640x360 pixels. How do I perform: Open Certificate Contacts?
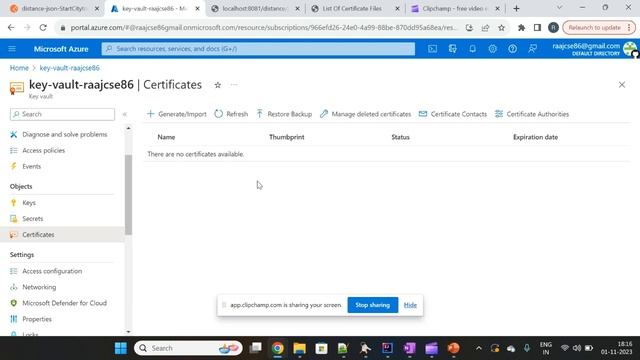453,114
